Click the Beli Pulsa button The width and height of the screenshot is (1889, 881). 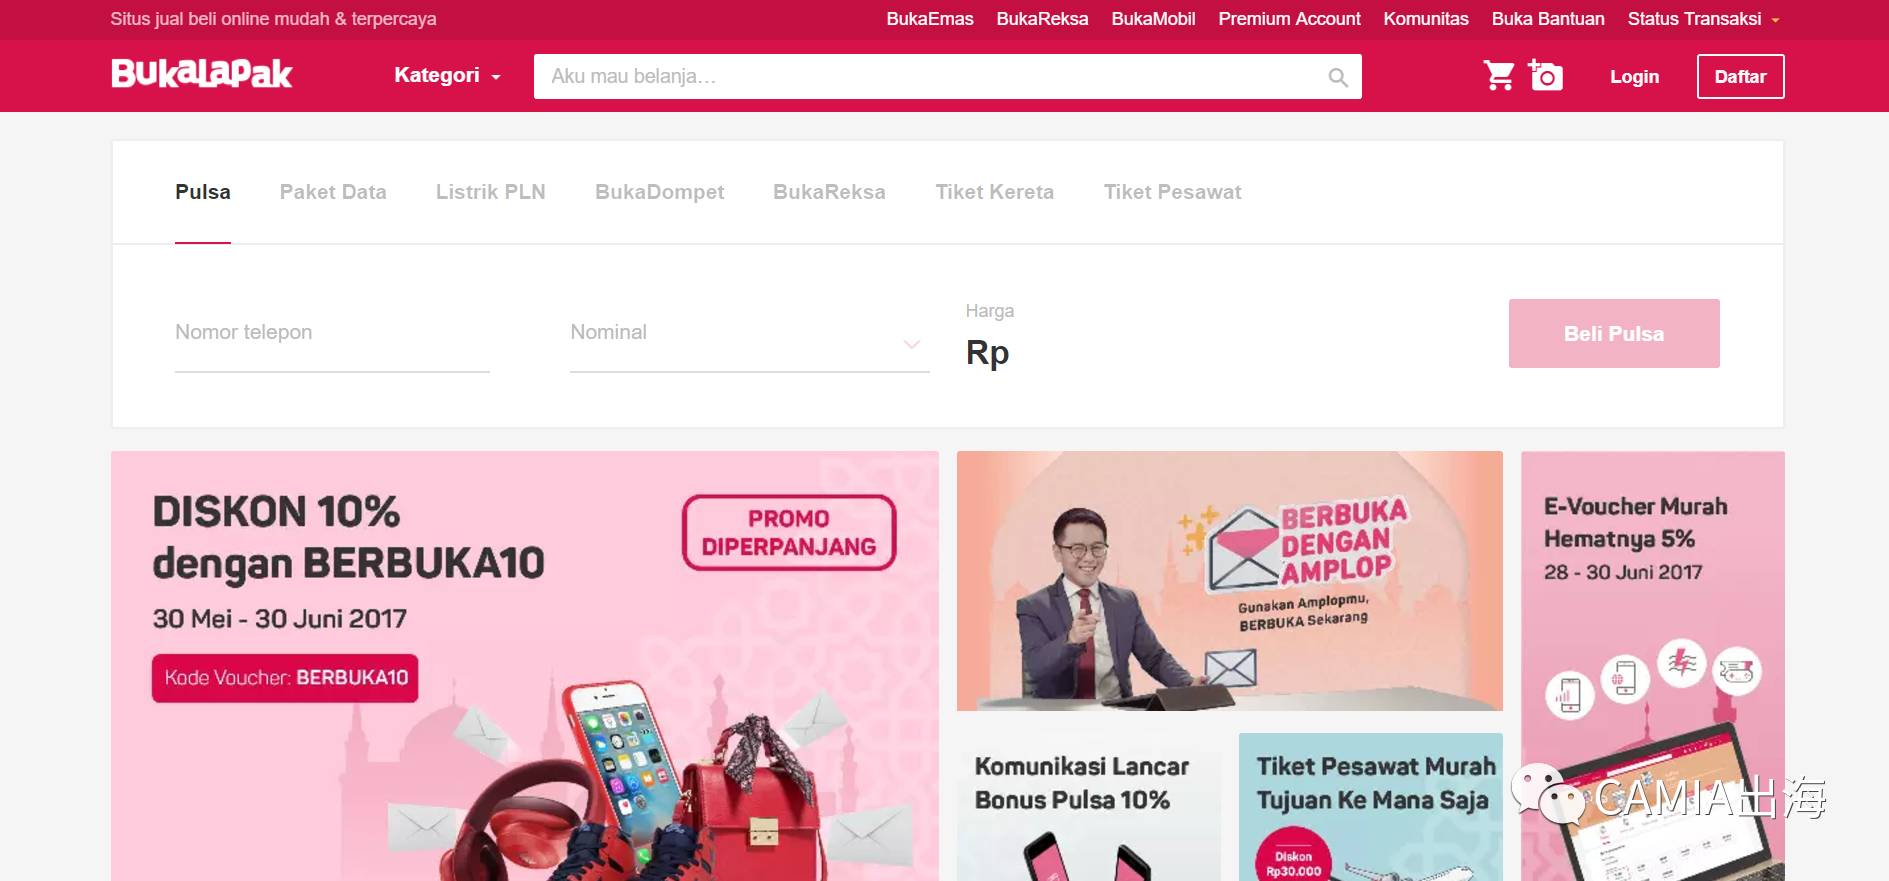coord(1614,334)
